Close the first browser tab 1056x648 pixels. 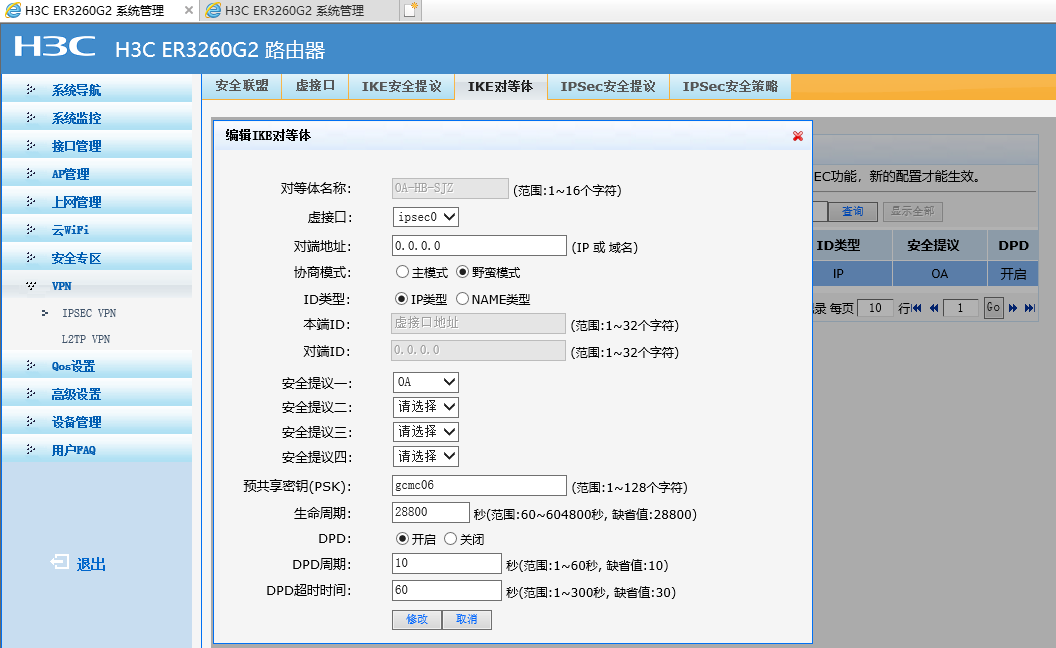[189, 10]
